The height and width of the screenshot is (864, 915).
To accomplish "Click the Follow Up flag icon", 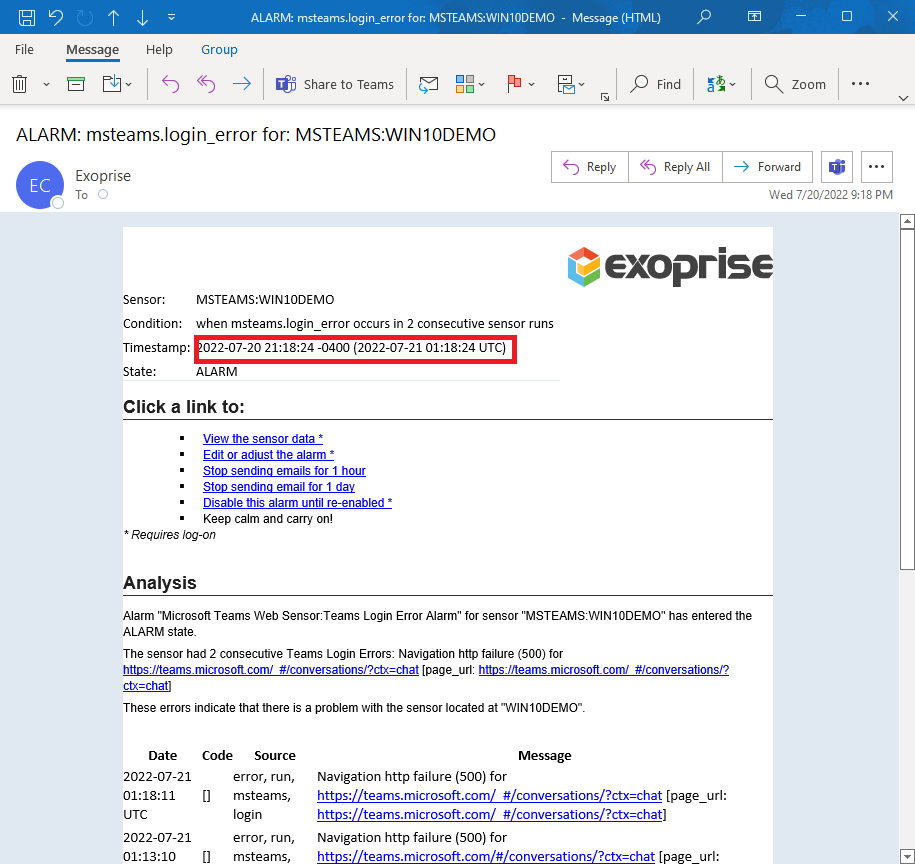I will click(514, 84).
